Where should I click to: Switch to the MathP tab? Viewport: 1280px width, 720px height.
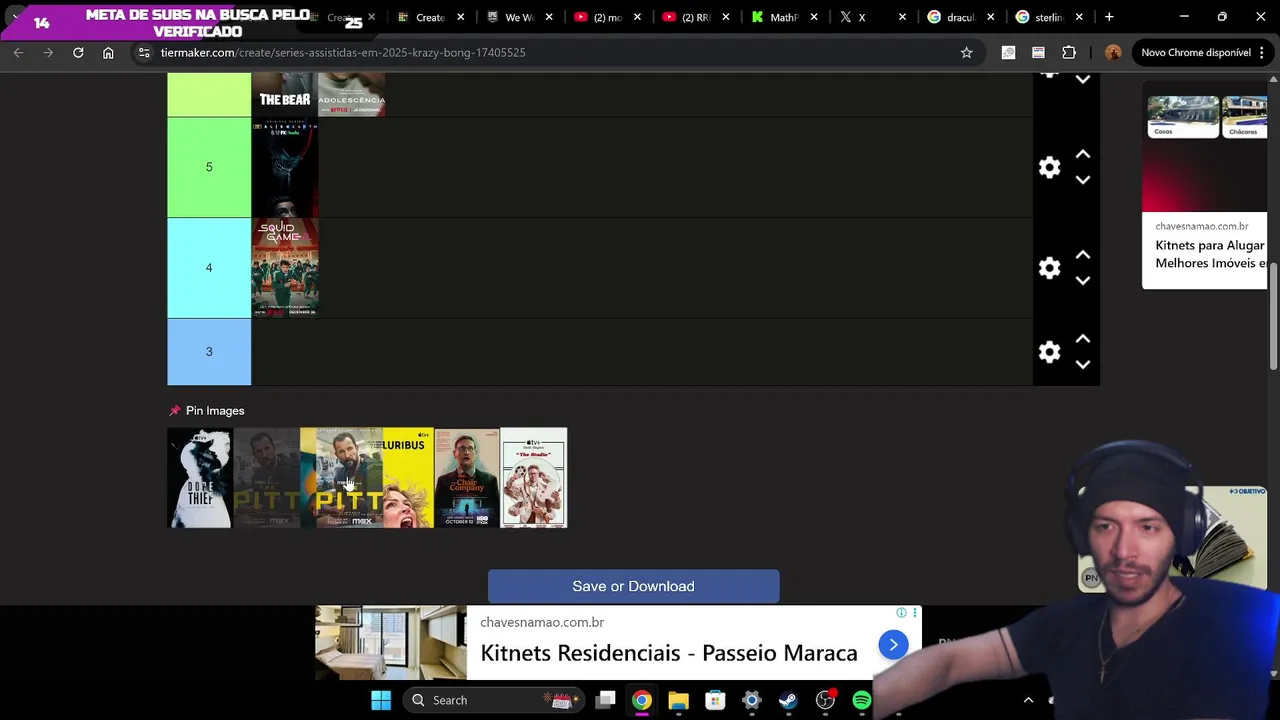pyautogui.click(x=782, y=17)
